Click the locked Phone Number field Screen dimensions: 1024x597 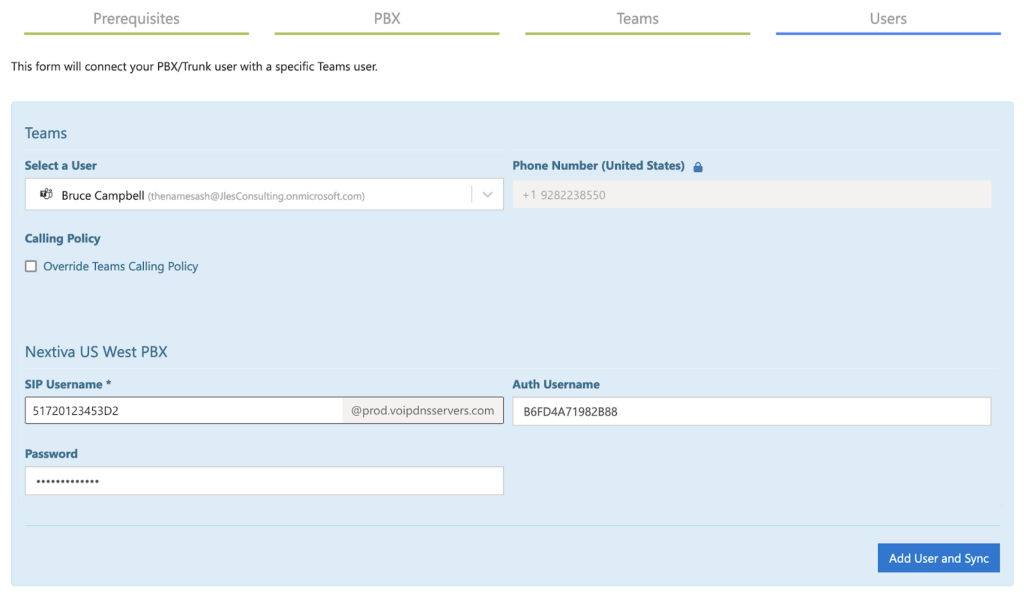pyautogui.click(x=752, y=195)
